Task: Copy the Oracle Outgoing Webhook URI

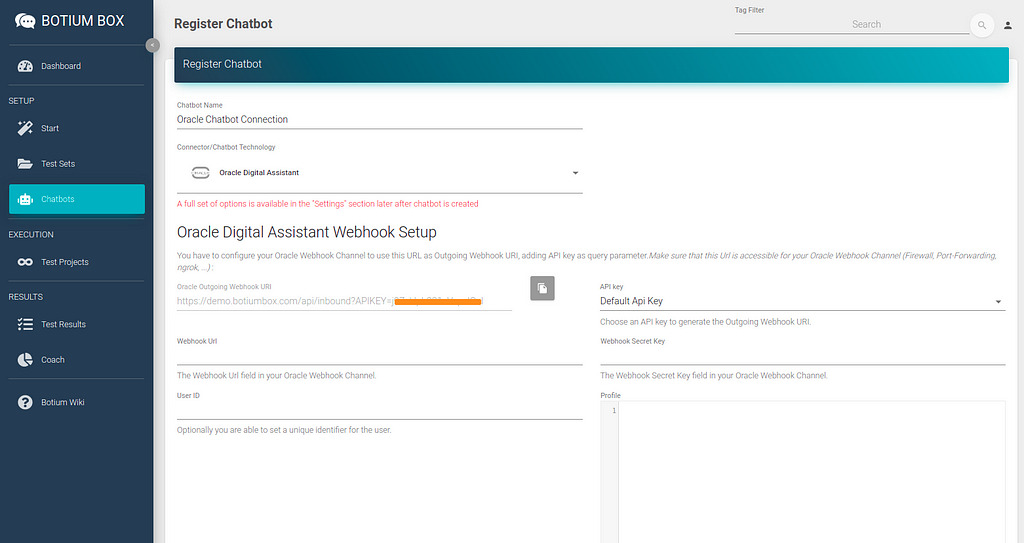Action: (x=542, y=288)
